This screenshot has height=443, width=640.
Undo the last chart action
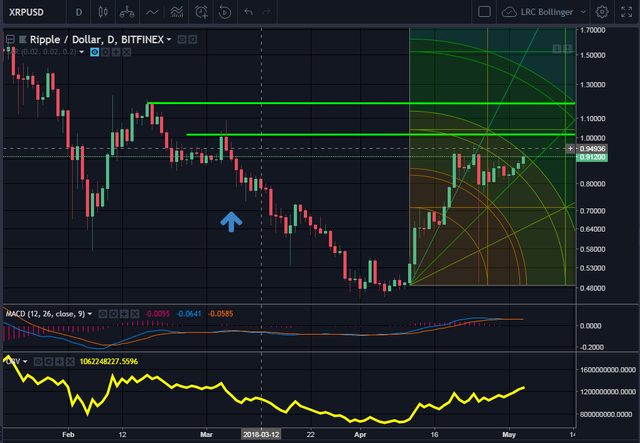point(249,12)
